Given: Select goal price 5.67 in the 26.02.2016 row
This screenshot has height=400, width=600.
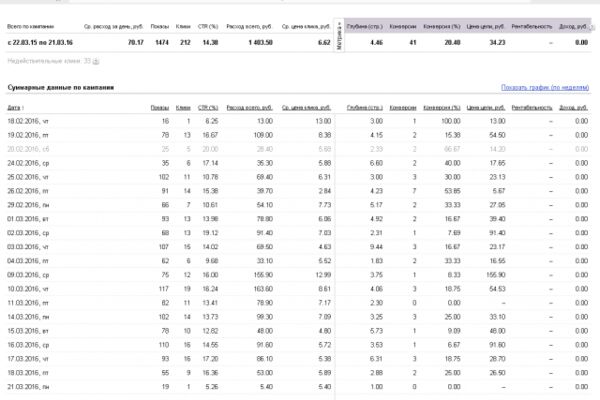Looking at the screenshot, I should tap(499, 191).
